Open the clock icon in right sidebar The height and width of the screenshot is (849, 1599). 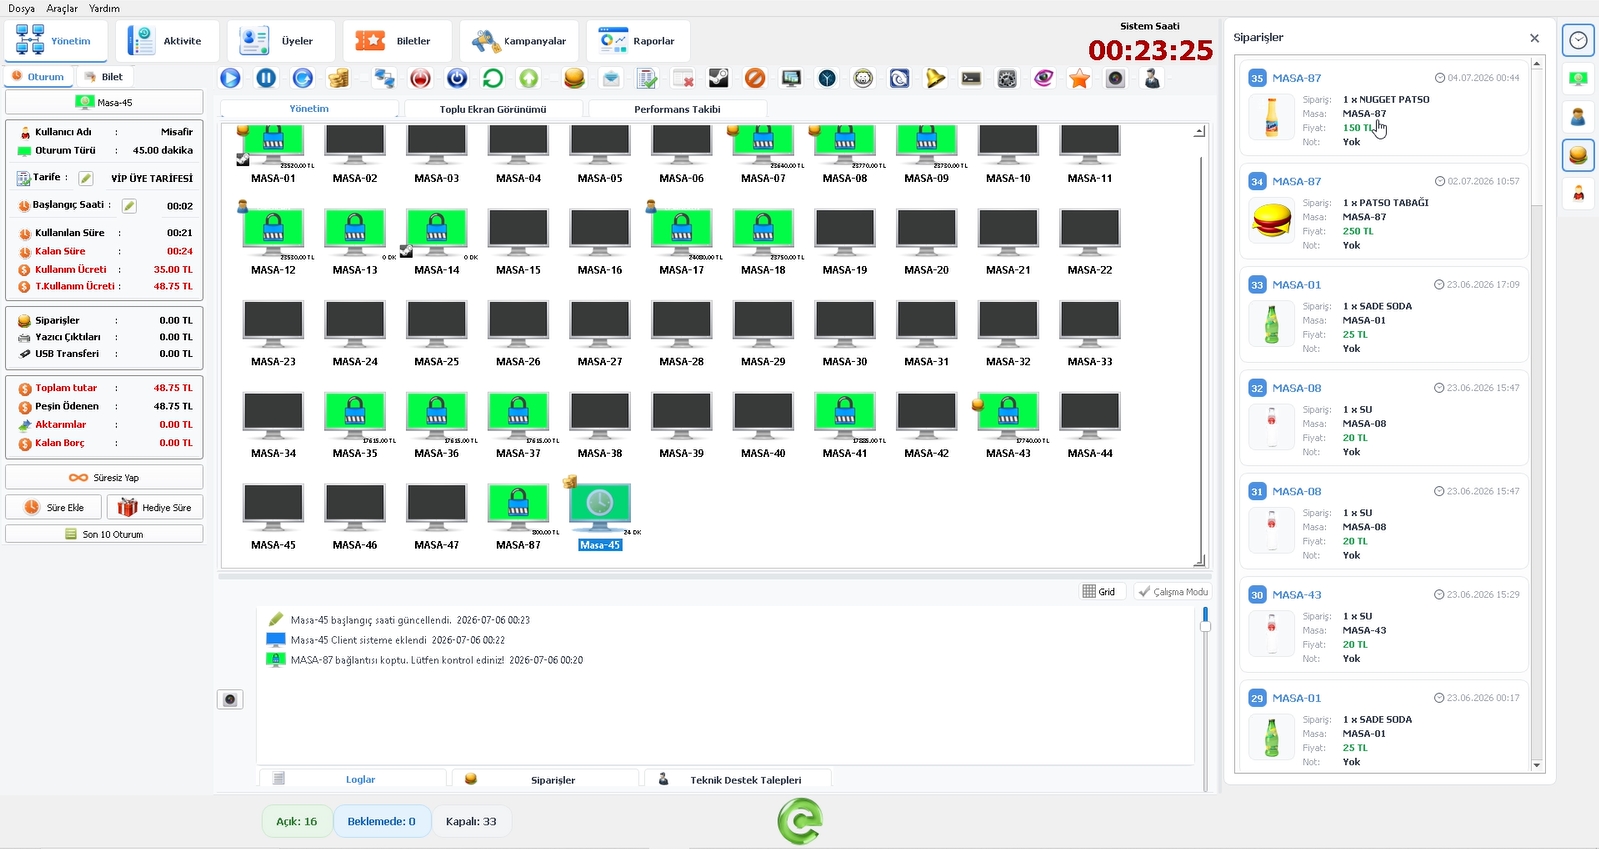click(1578, 40)
